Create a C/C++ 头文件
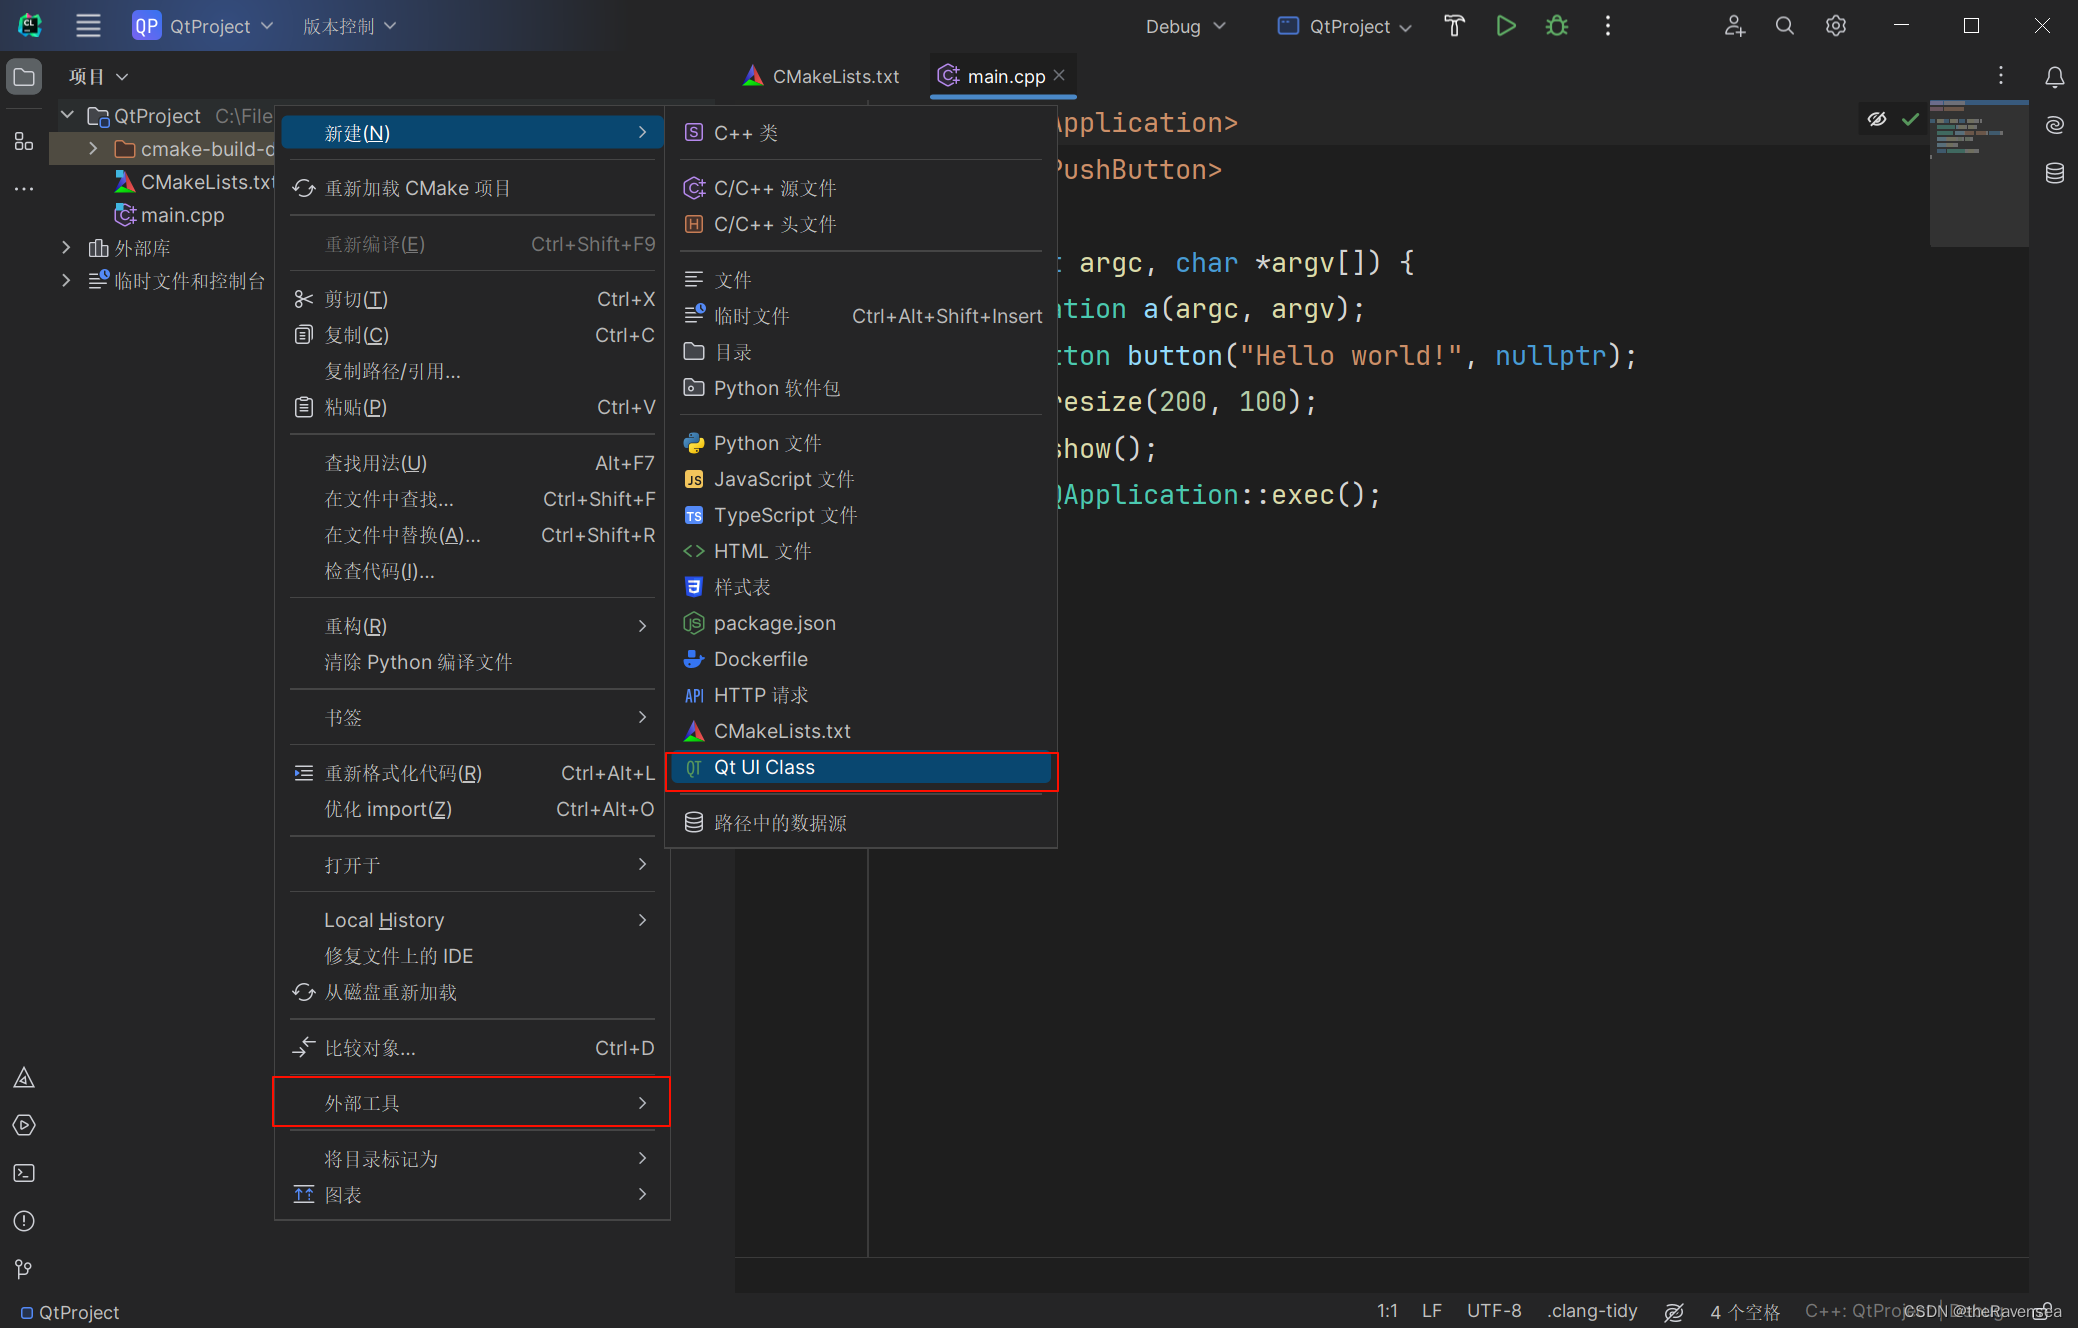Screen dimensions: 2078x1328 (861, 224)
